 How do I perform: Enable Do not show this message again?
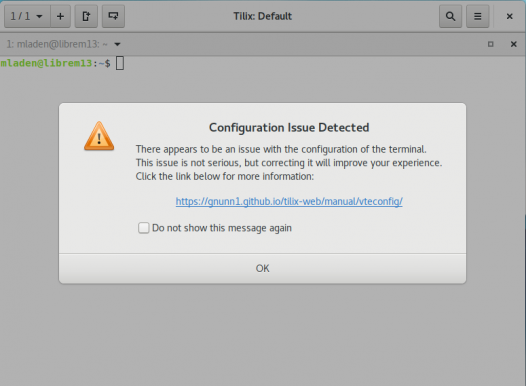click(144, 228)
